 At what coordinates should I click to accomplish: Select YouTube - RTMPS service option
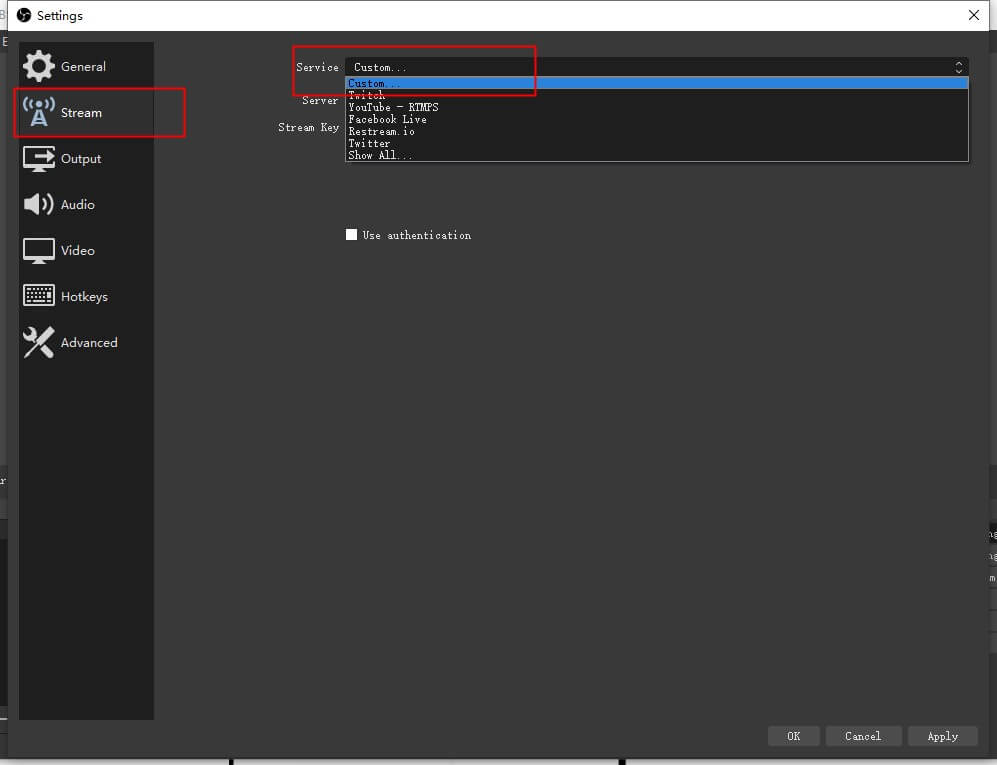tap(656, 107)
